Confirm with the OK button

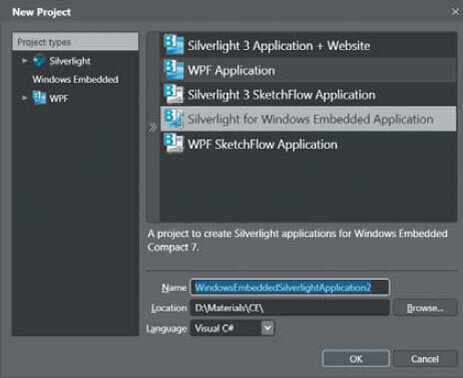356,359
